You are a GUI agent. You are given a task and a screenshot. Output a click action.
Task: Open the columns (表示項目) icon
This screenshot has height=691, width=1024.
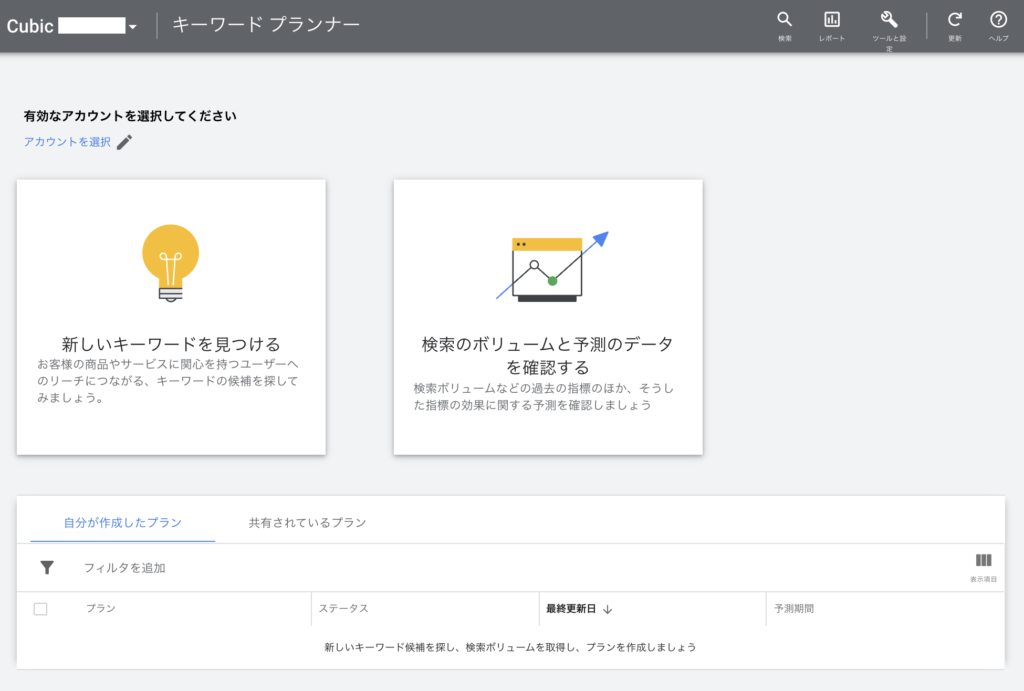[x=983, y=561]
